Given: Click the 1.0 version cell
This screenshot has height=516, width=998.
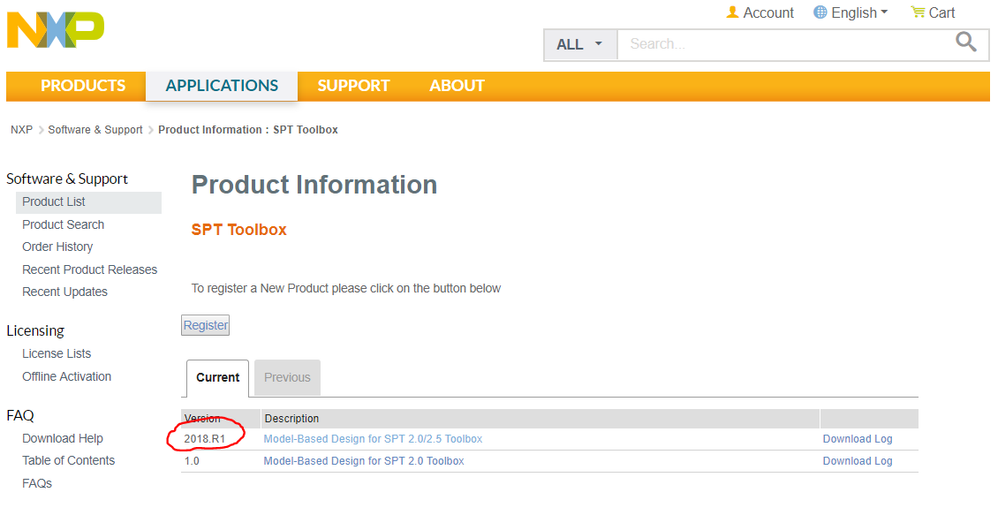Looking at the screenshot, I should [x=192, y=461].
